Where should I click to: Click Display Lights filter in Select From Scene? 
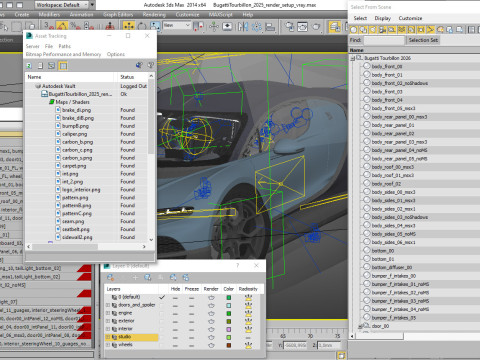point(373,30)
